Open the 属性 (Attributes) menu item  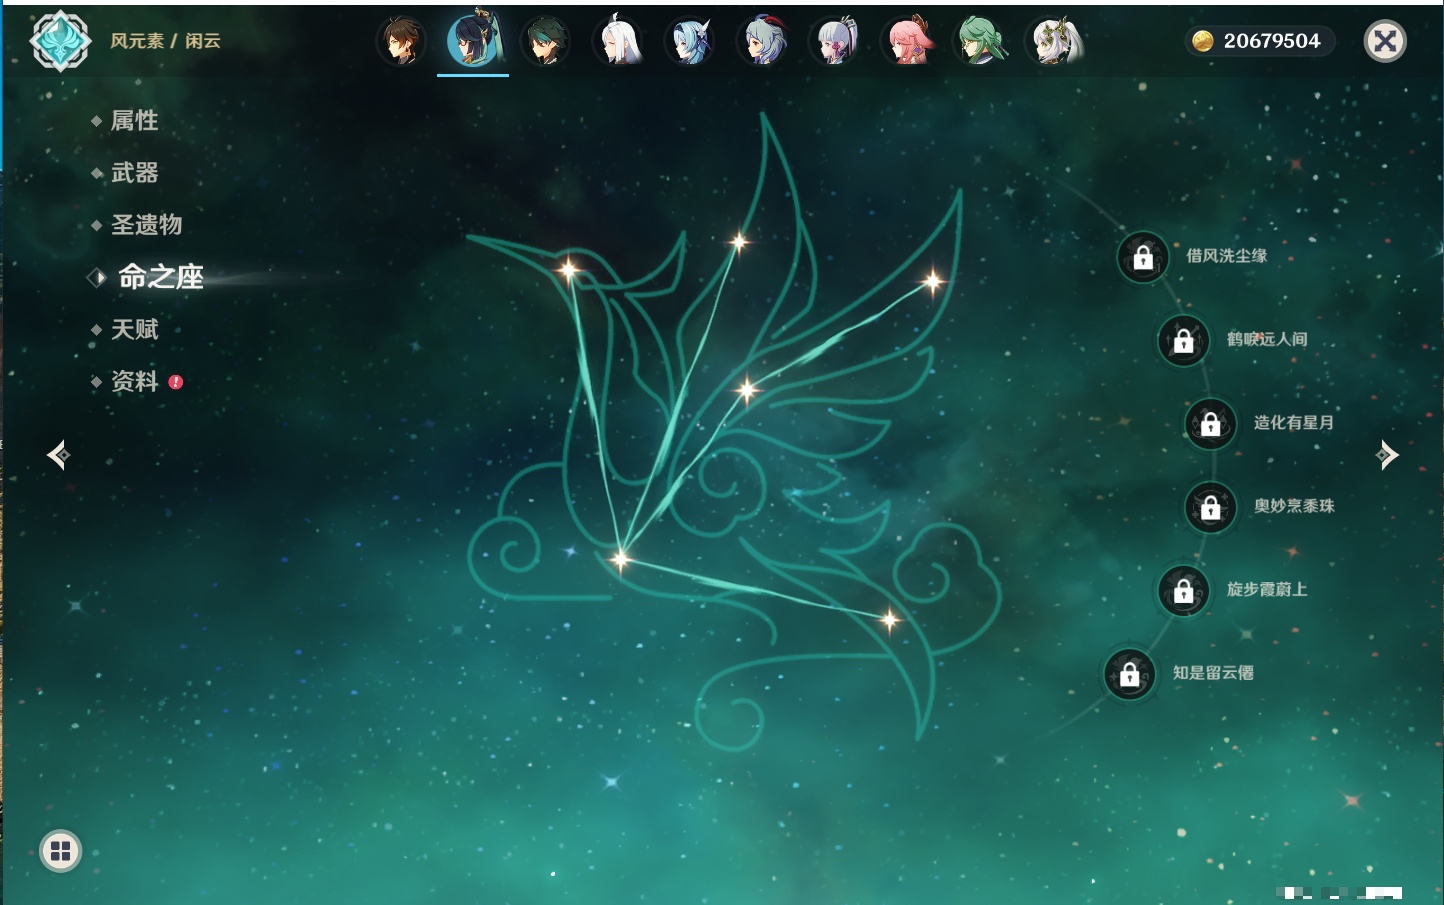pos(134,121)
